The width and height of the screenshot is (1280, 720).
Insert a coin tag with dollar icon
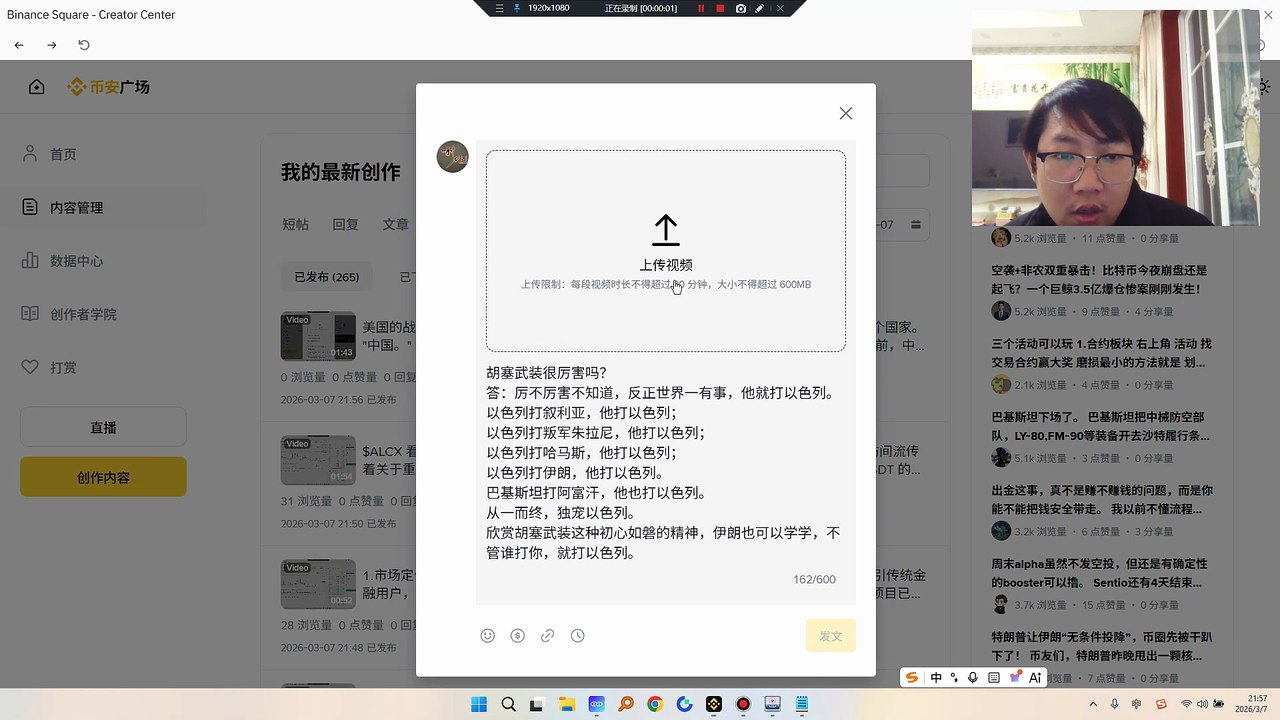pyautogui.click(x=518, y=636)
